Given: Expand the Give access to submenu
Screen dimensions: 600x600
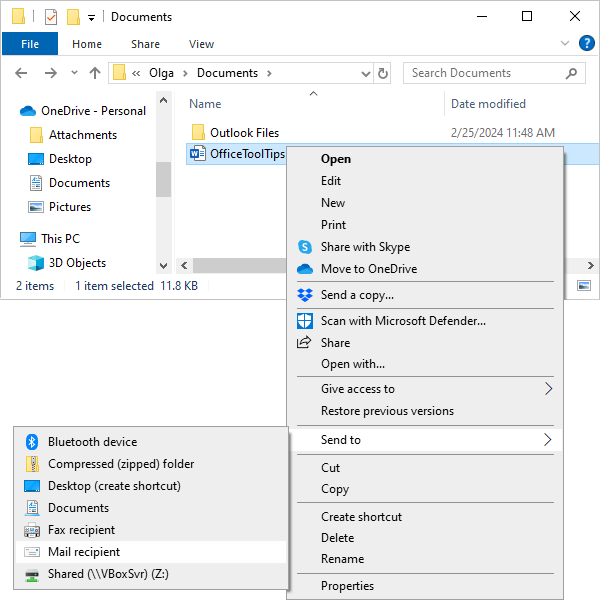Looking at the screenshot, I should coord(425,389).
